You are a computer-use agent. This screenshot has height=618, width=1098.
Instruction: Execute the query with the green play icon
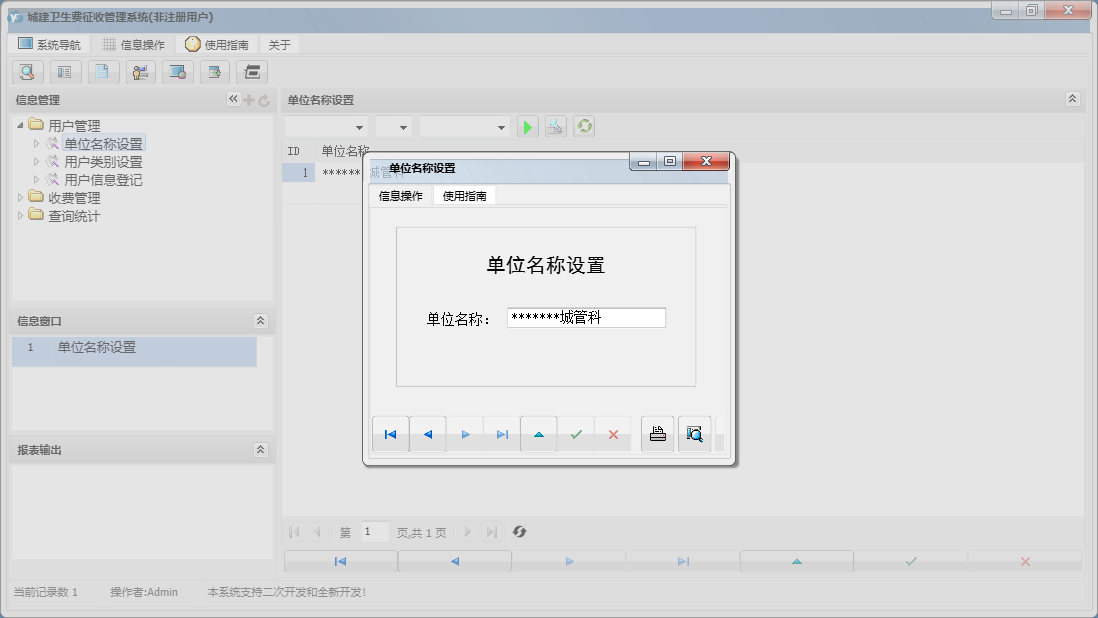527,126
